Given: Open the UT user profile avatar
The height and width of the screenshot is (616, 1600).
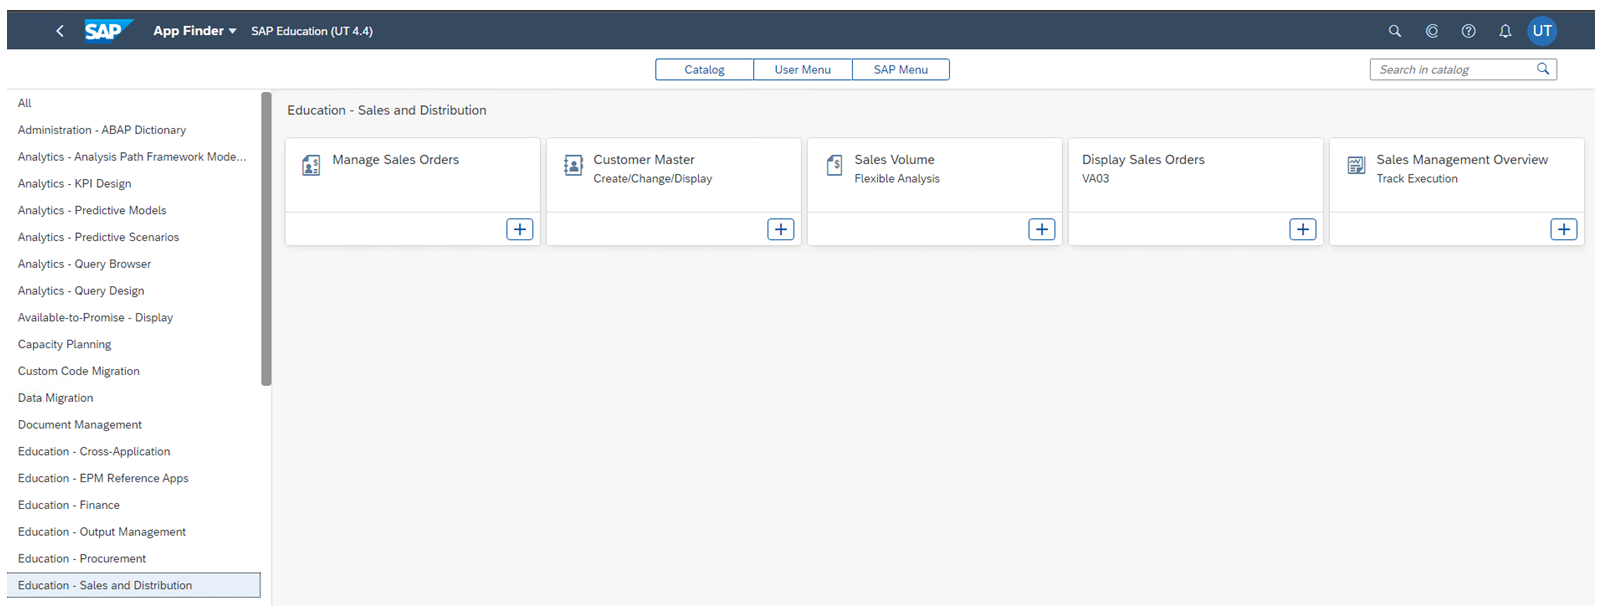Looking at the screenshot, I should [1542, 31].
